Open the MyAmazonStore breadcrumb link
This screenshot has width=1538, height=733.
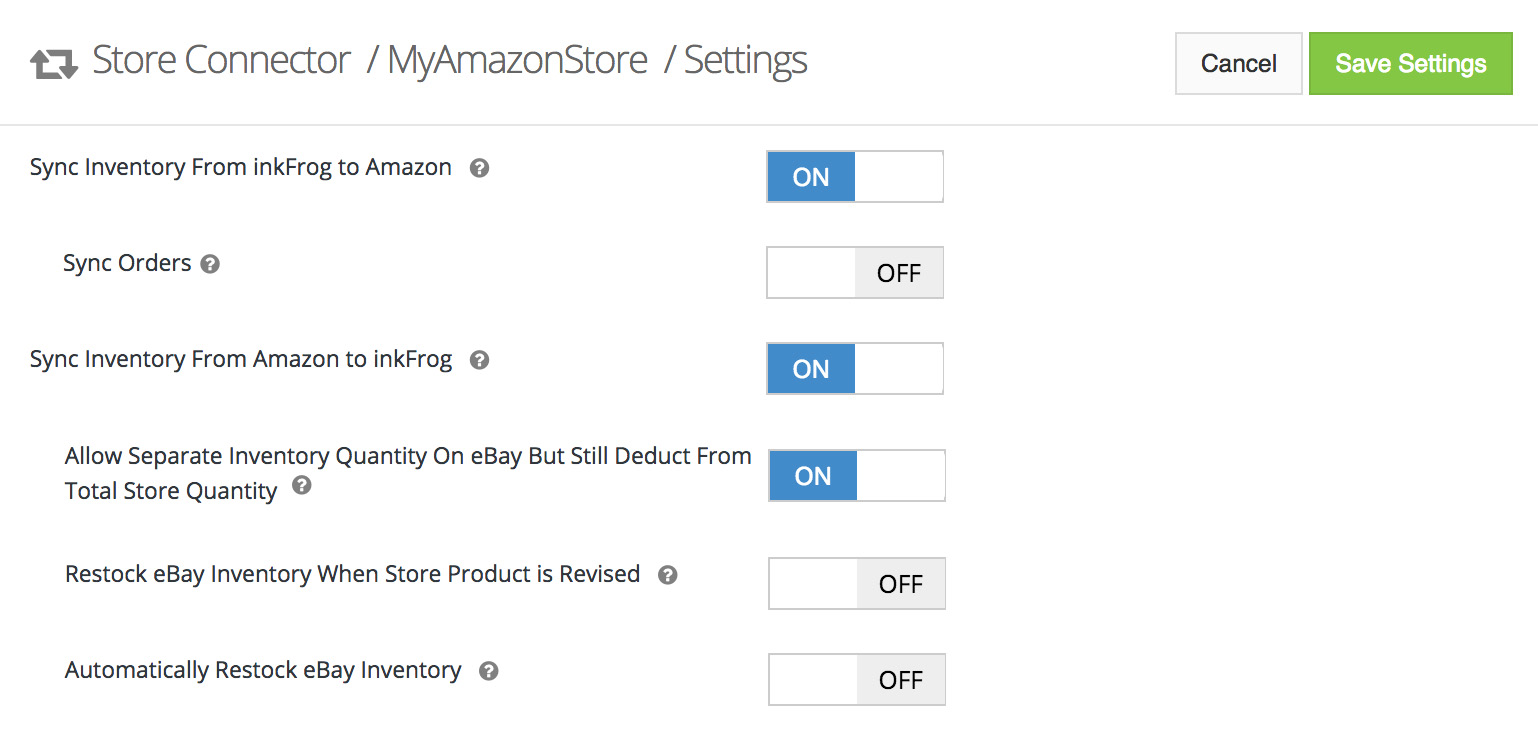[517, 61]
